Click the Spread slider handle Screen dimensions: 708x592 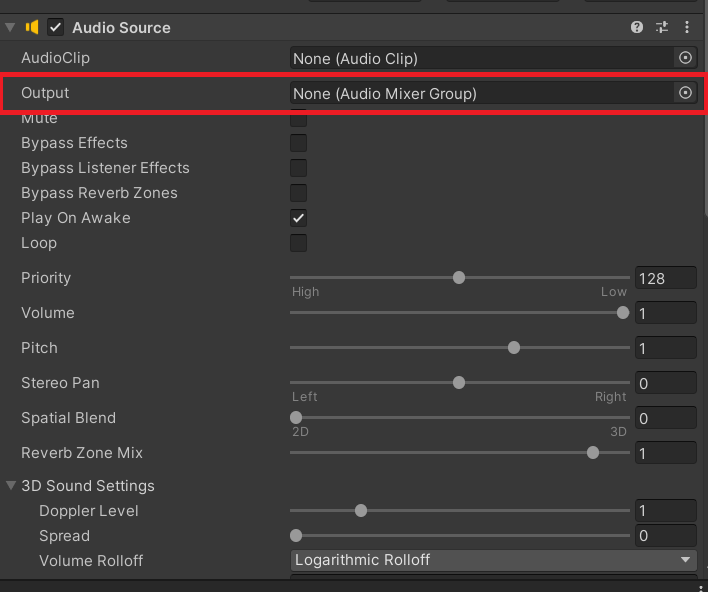coord(296,536)
